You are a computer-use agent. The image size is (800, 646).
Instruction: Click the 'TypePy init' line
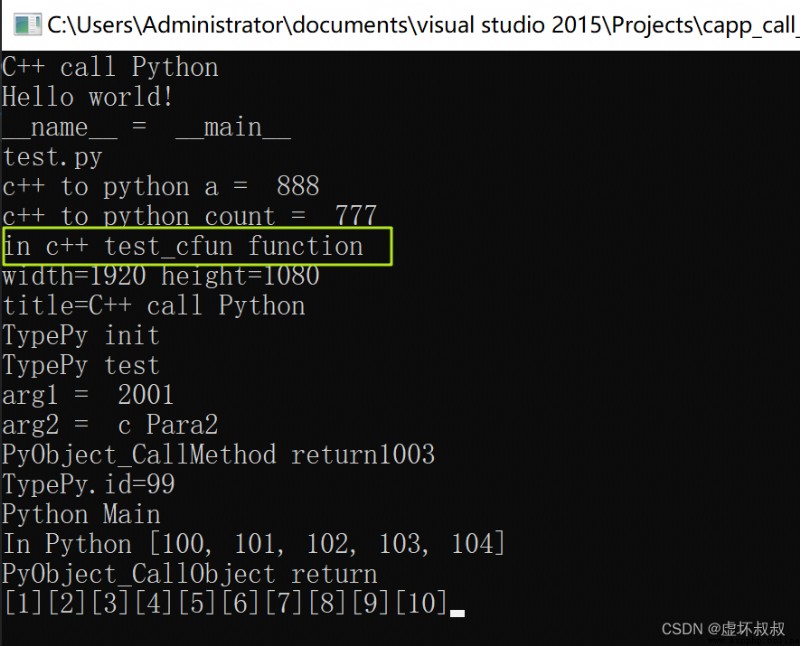[81, 336]
